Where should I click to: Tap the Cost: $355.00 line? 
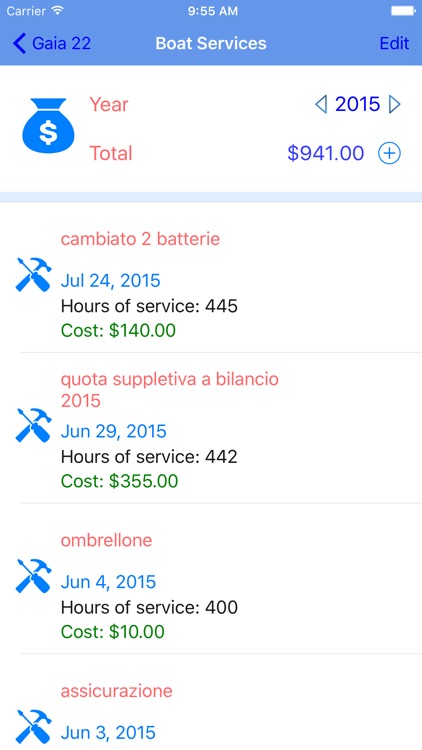[x=120, y=481]
